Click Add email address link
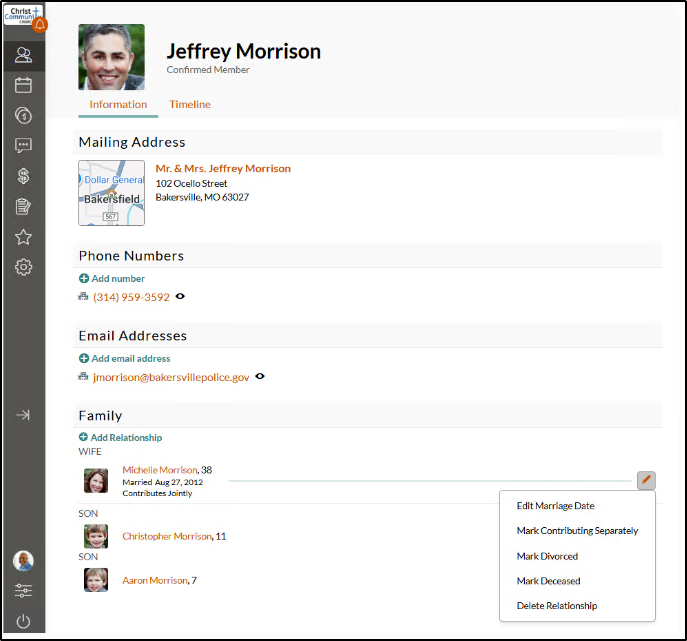 pos(130,358)
